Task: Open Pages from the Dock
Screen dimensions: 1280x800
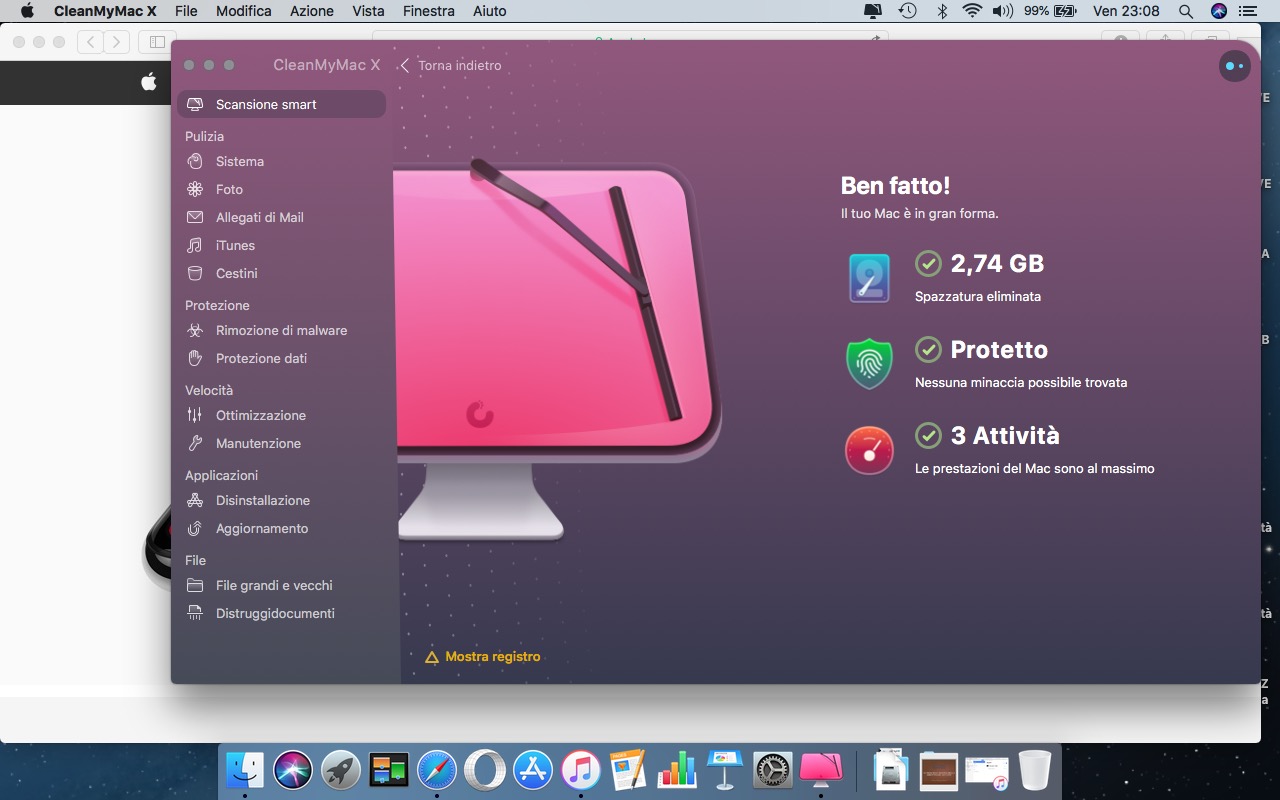Action: (628, 770)
